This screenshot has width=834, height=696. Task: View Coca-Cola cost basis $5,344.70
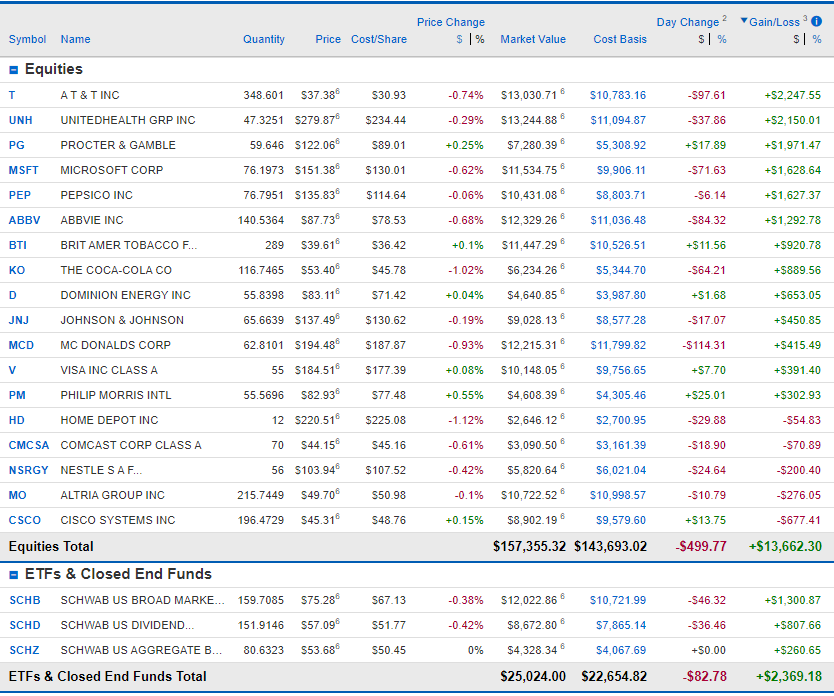621,271
